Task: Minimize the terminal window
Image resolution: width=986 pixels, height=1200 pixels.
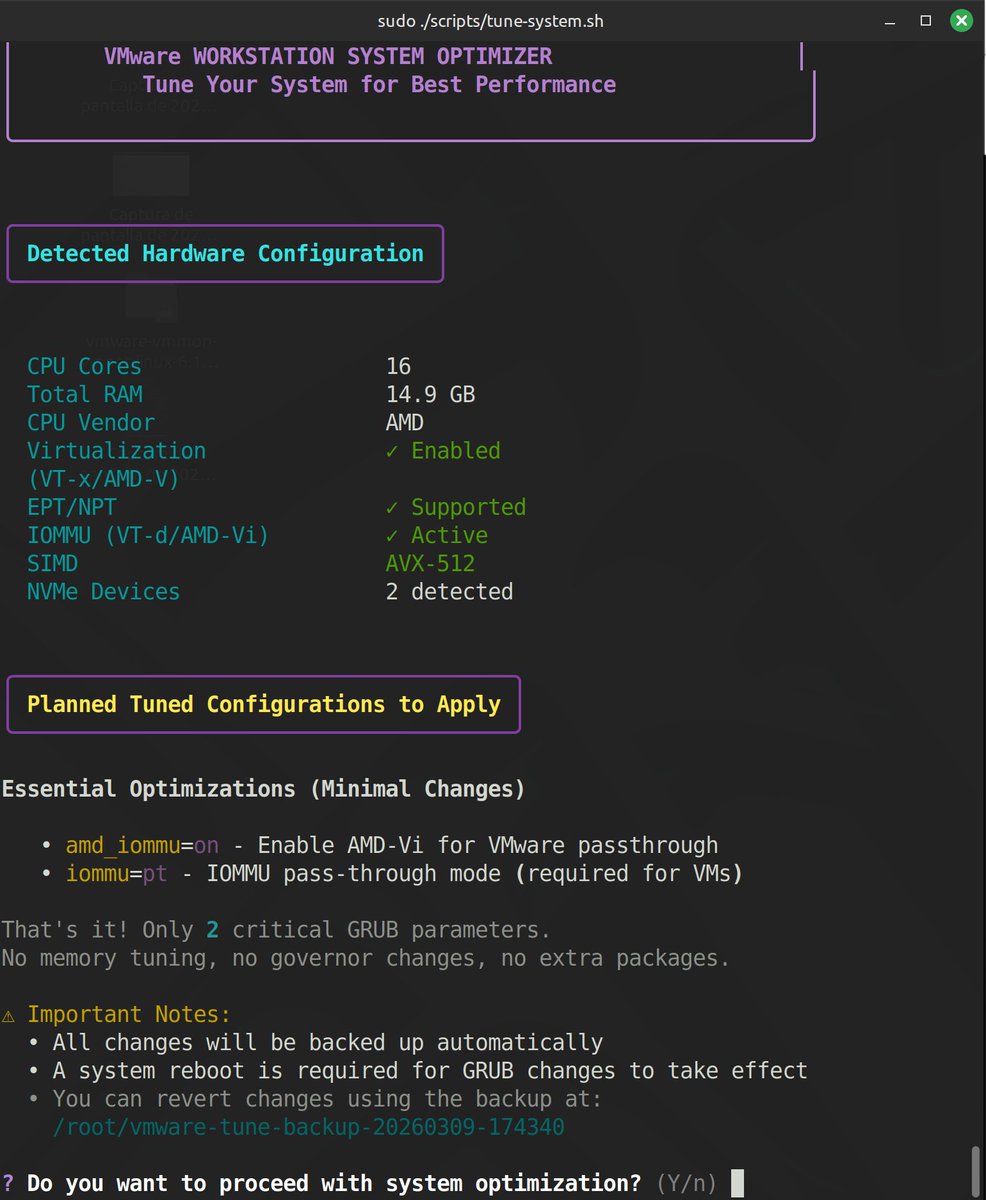Action: (889, 20)
